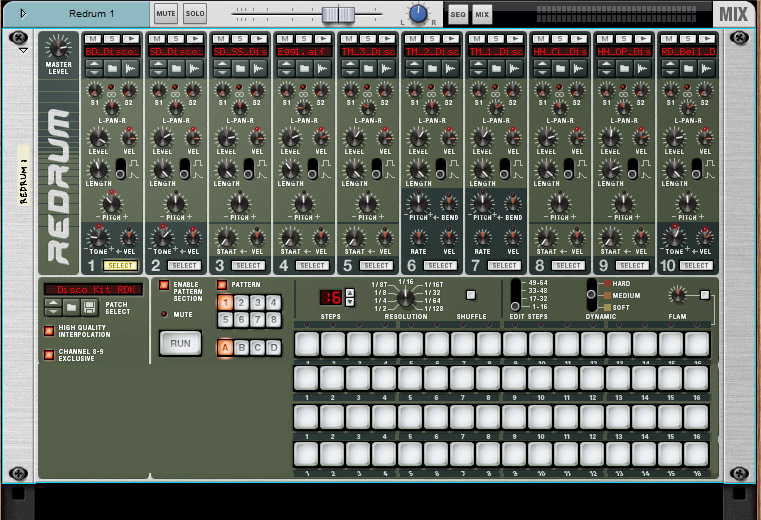This screenshot has width=761, height=520.
Task: Toggle the Pattern enable button
Action: pos(222,285)
